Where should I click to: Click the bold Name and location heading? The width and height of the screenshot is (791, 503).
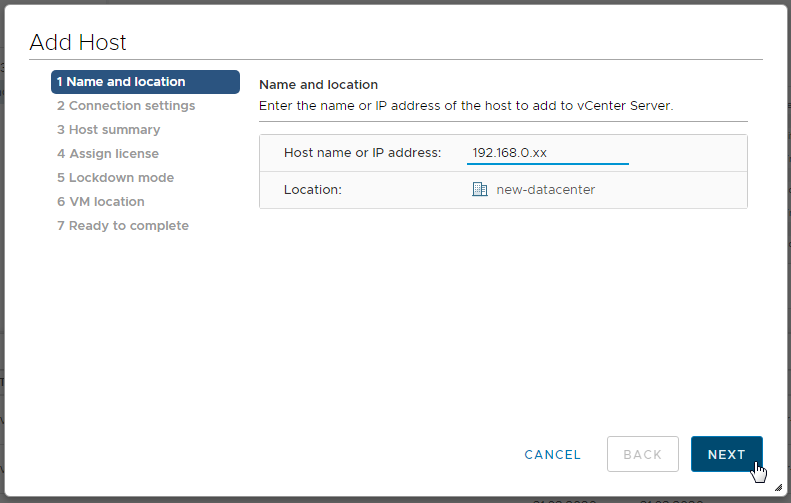318,85
